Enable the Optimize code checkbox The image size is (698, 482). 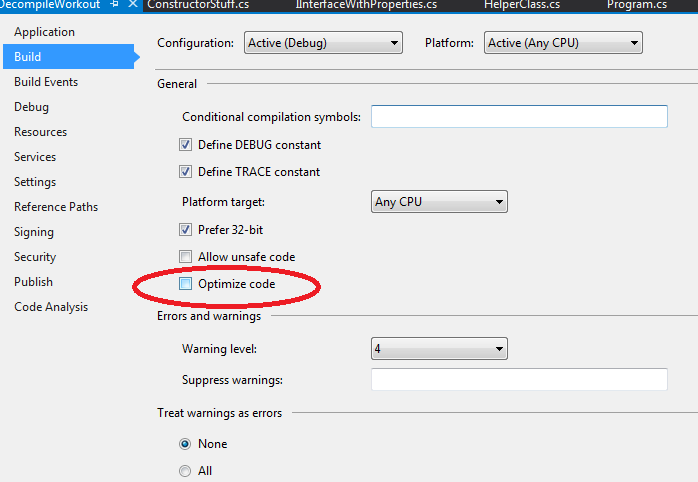tap(185, 285)
